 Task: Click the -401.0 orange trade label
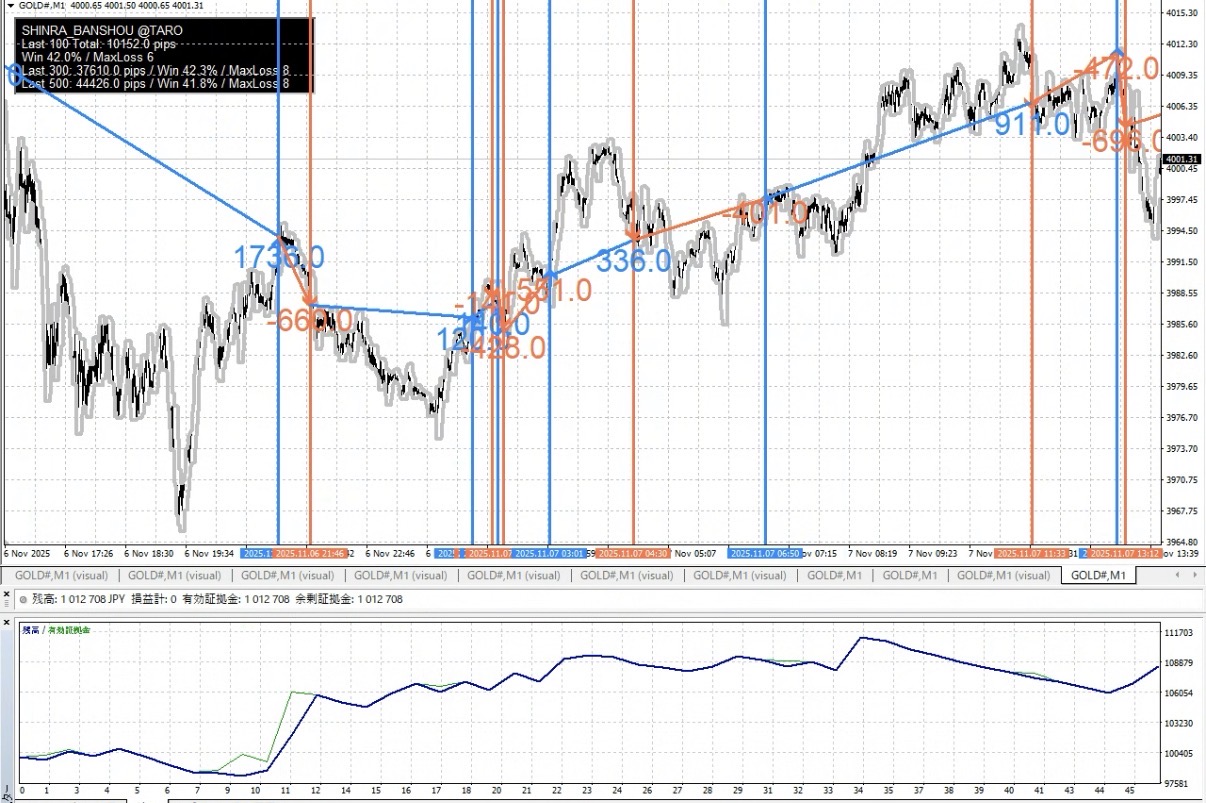[x=763, y=212]
